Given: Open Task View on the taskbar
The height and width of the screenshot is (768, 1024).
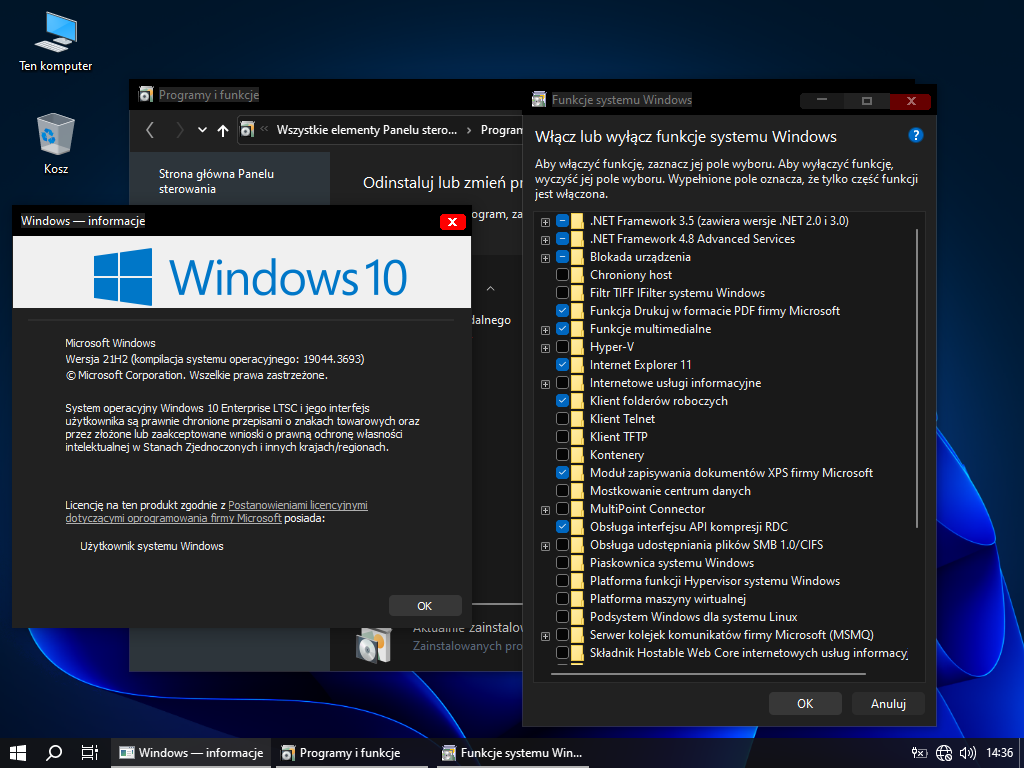Looking at the screenshot, I should [89, 753].
